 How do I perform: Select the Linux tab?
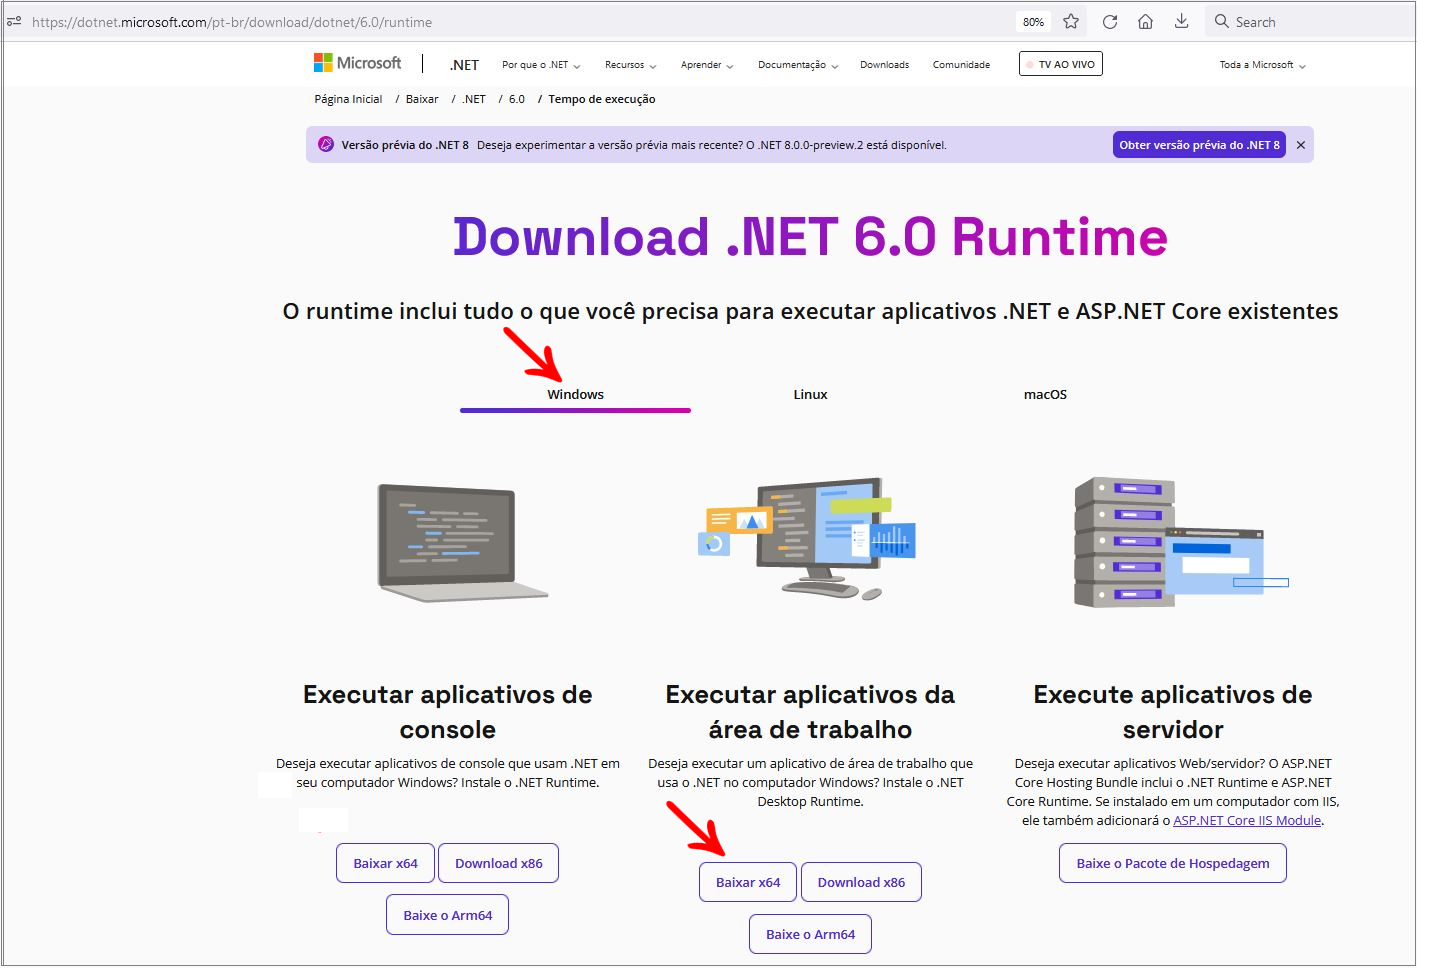[x=810, y=394]
